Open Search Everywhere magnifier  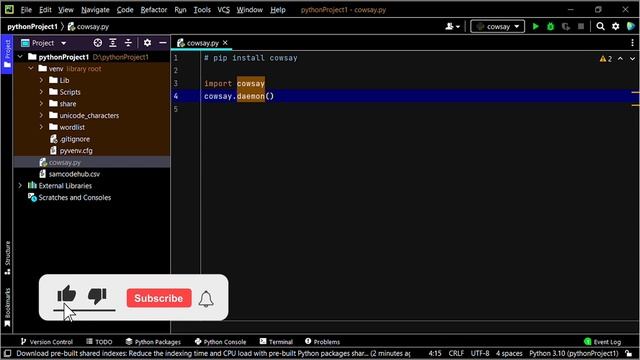pyautogui.click(x=600, y=27)
